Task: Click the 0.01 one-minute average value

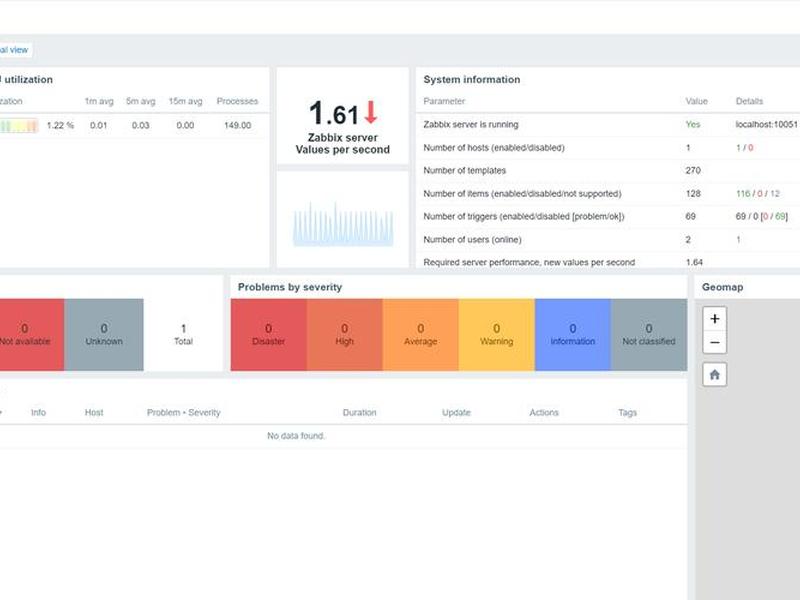Action: point(98,126)
